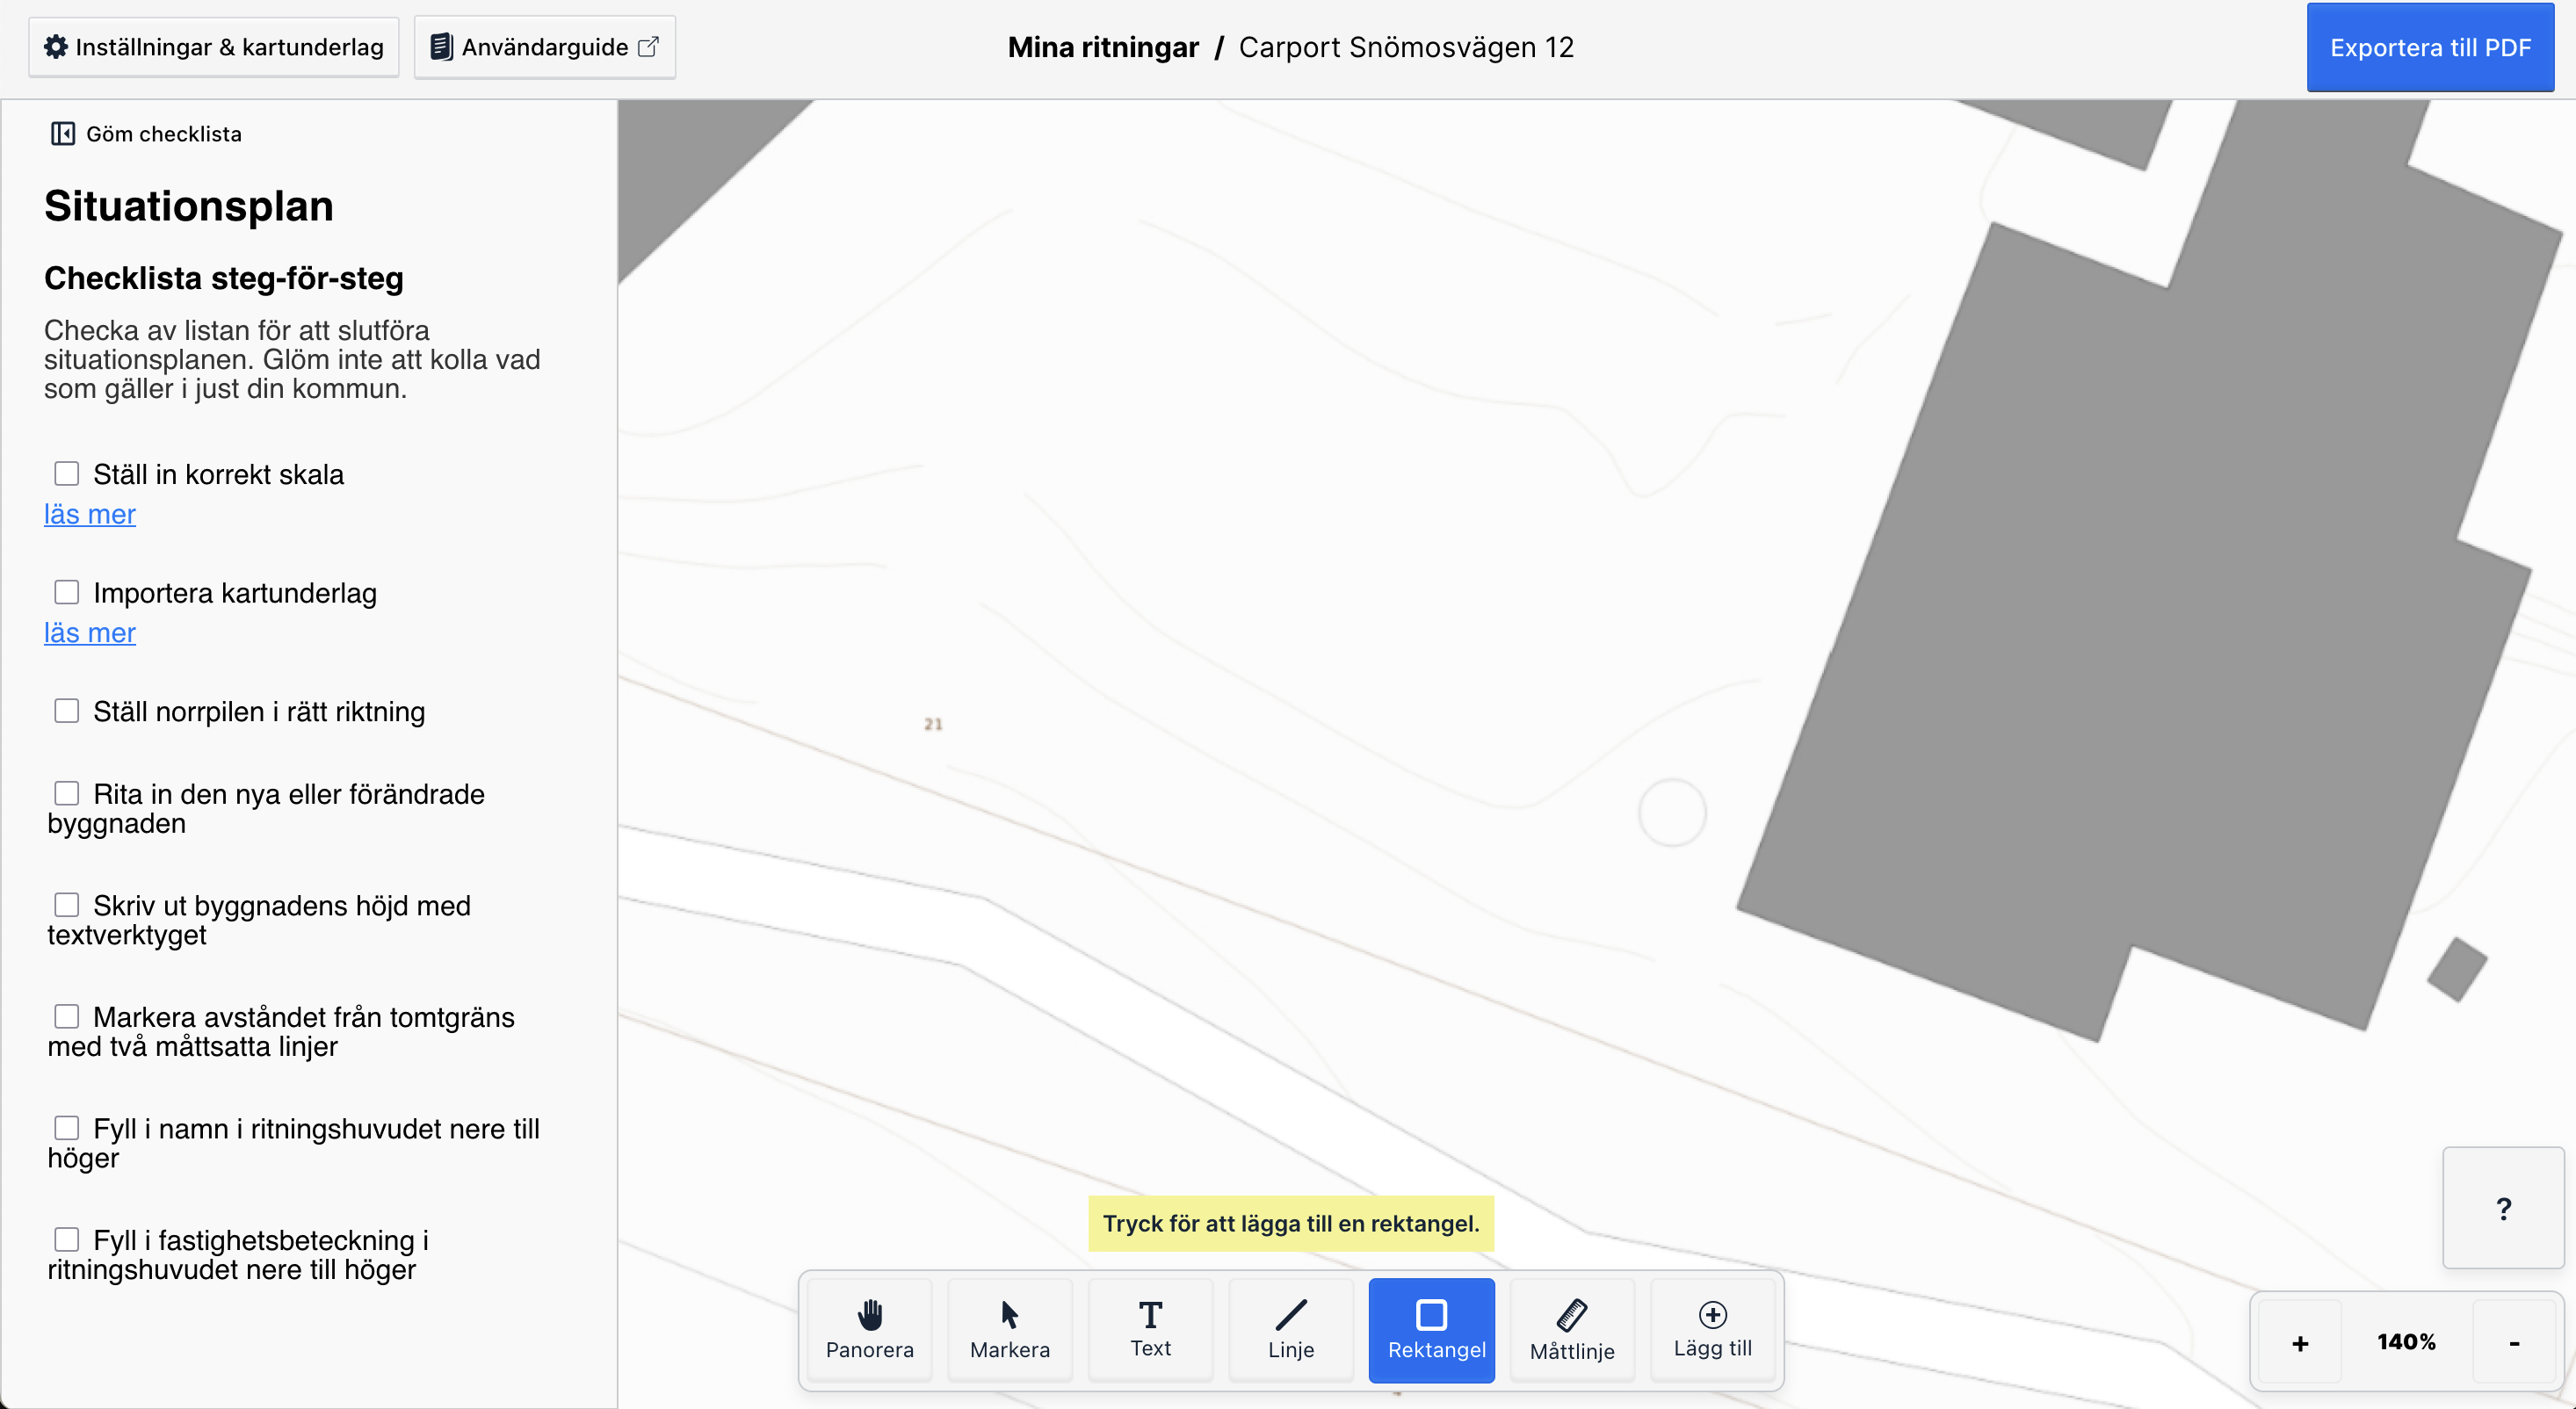Choose the Text tool
The width and height of the screenshot is (2576, 1409).
(x=1150, y=1329)
